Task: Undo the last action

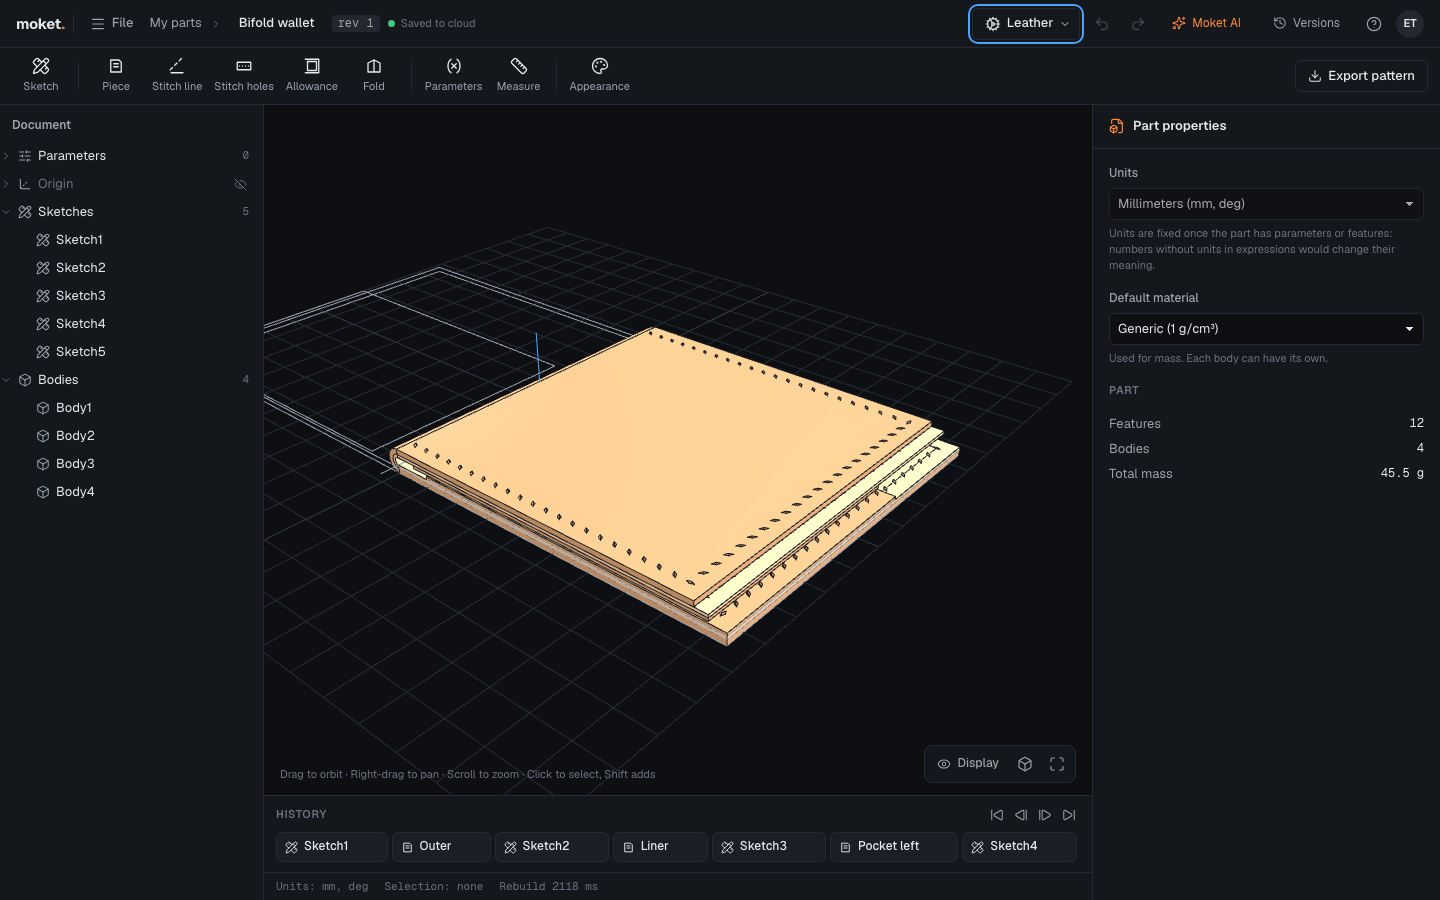Action: [x=1102, y=24]
